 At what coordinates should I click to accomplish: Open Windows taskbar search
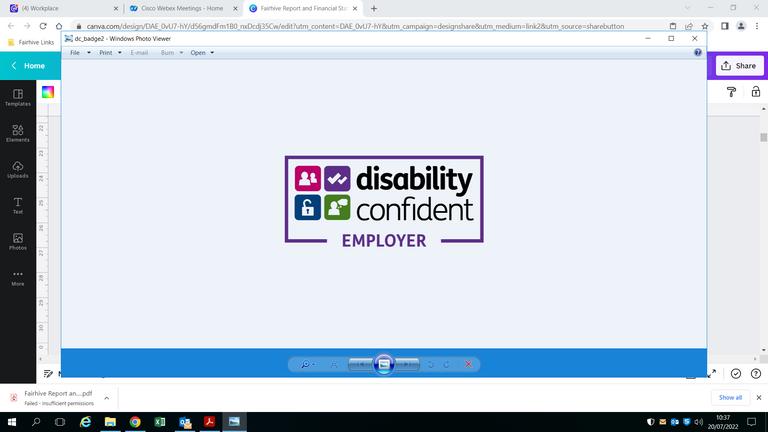click(x=36, y=422)
